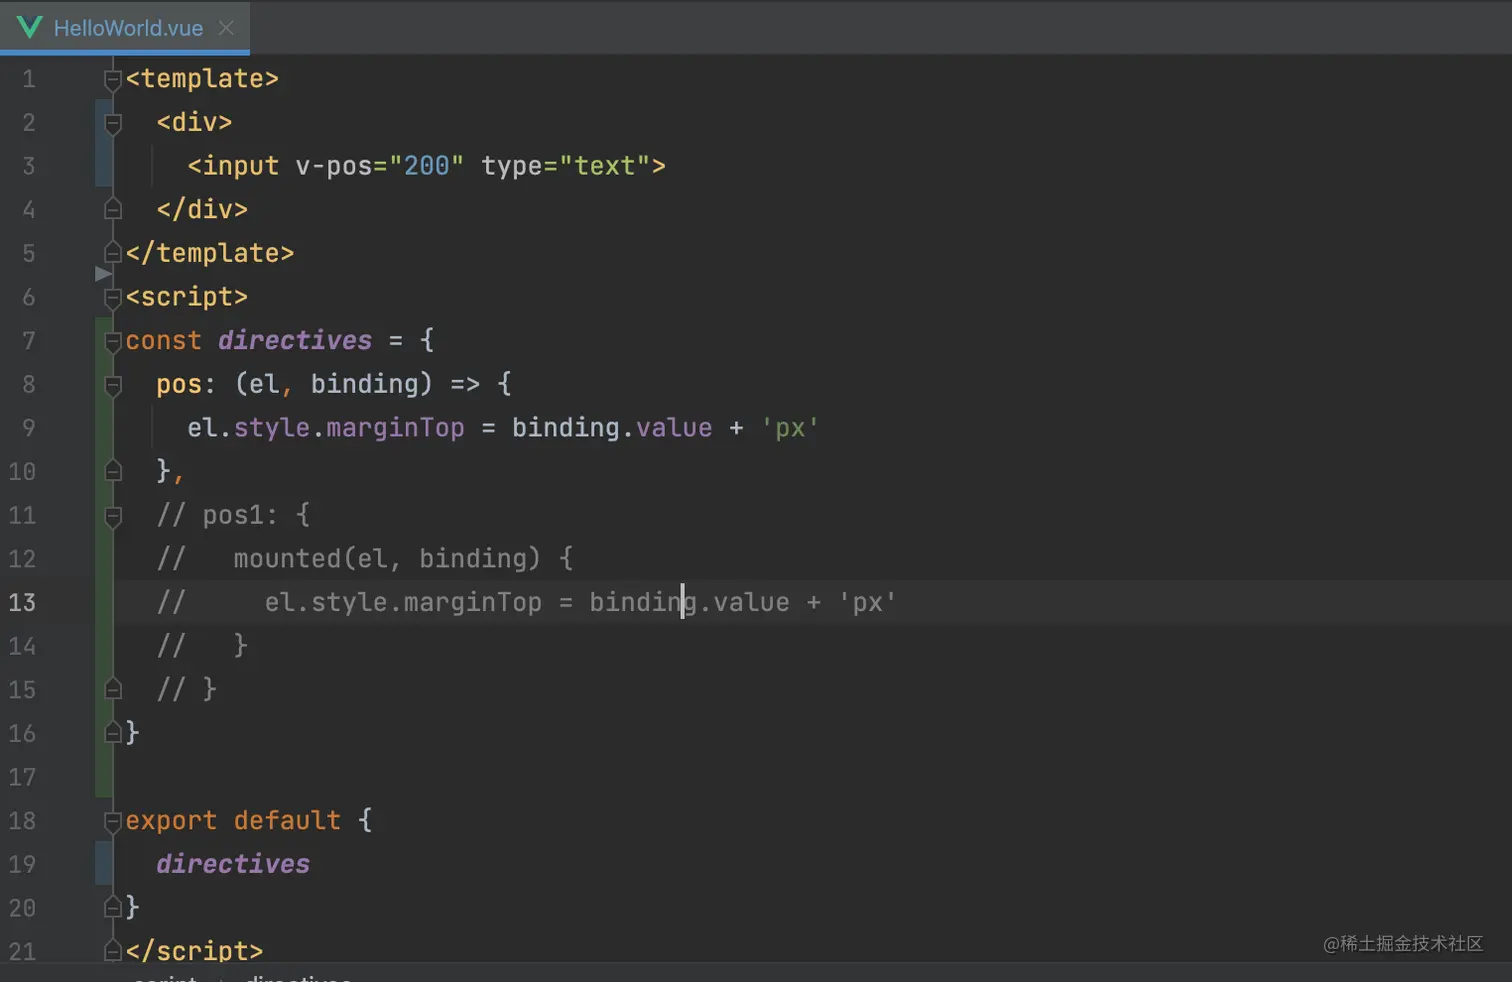Toggle the fold end marker on line 10
Image resolution: width=1512 pixels, height=982 pixels.
pos(113,471)
